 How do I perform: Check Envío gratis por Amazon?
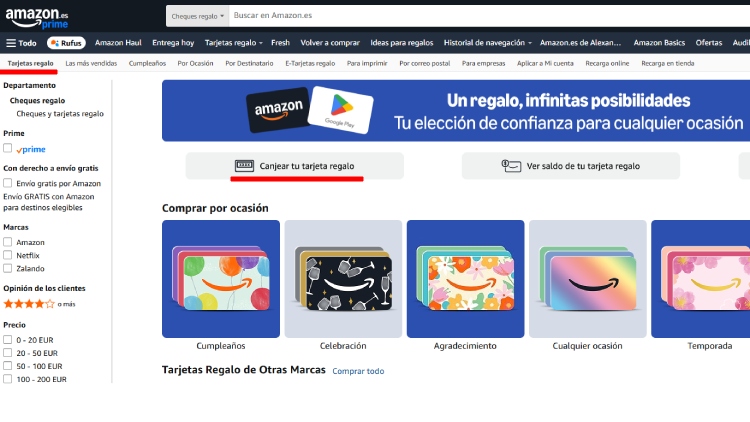point(8,184)
